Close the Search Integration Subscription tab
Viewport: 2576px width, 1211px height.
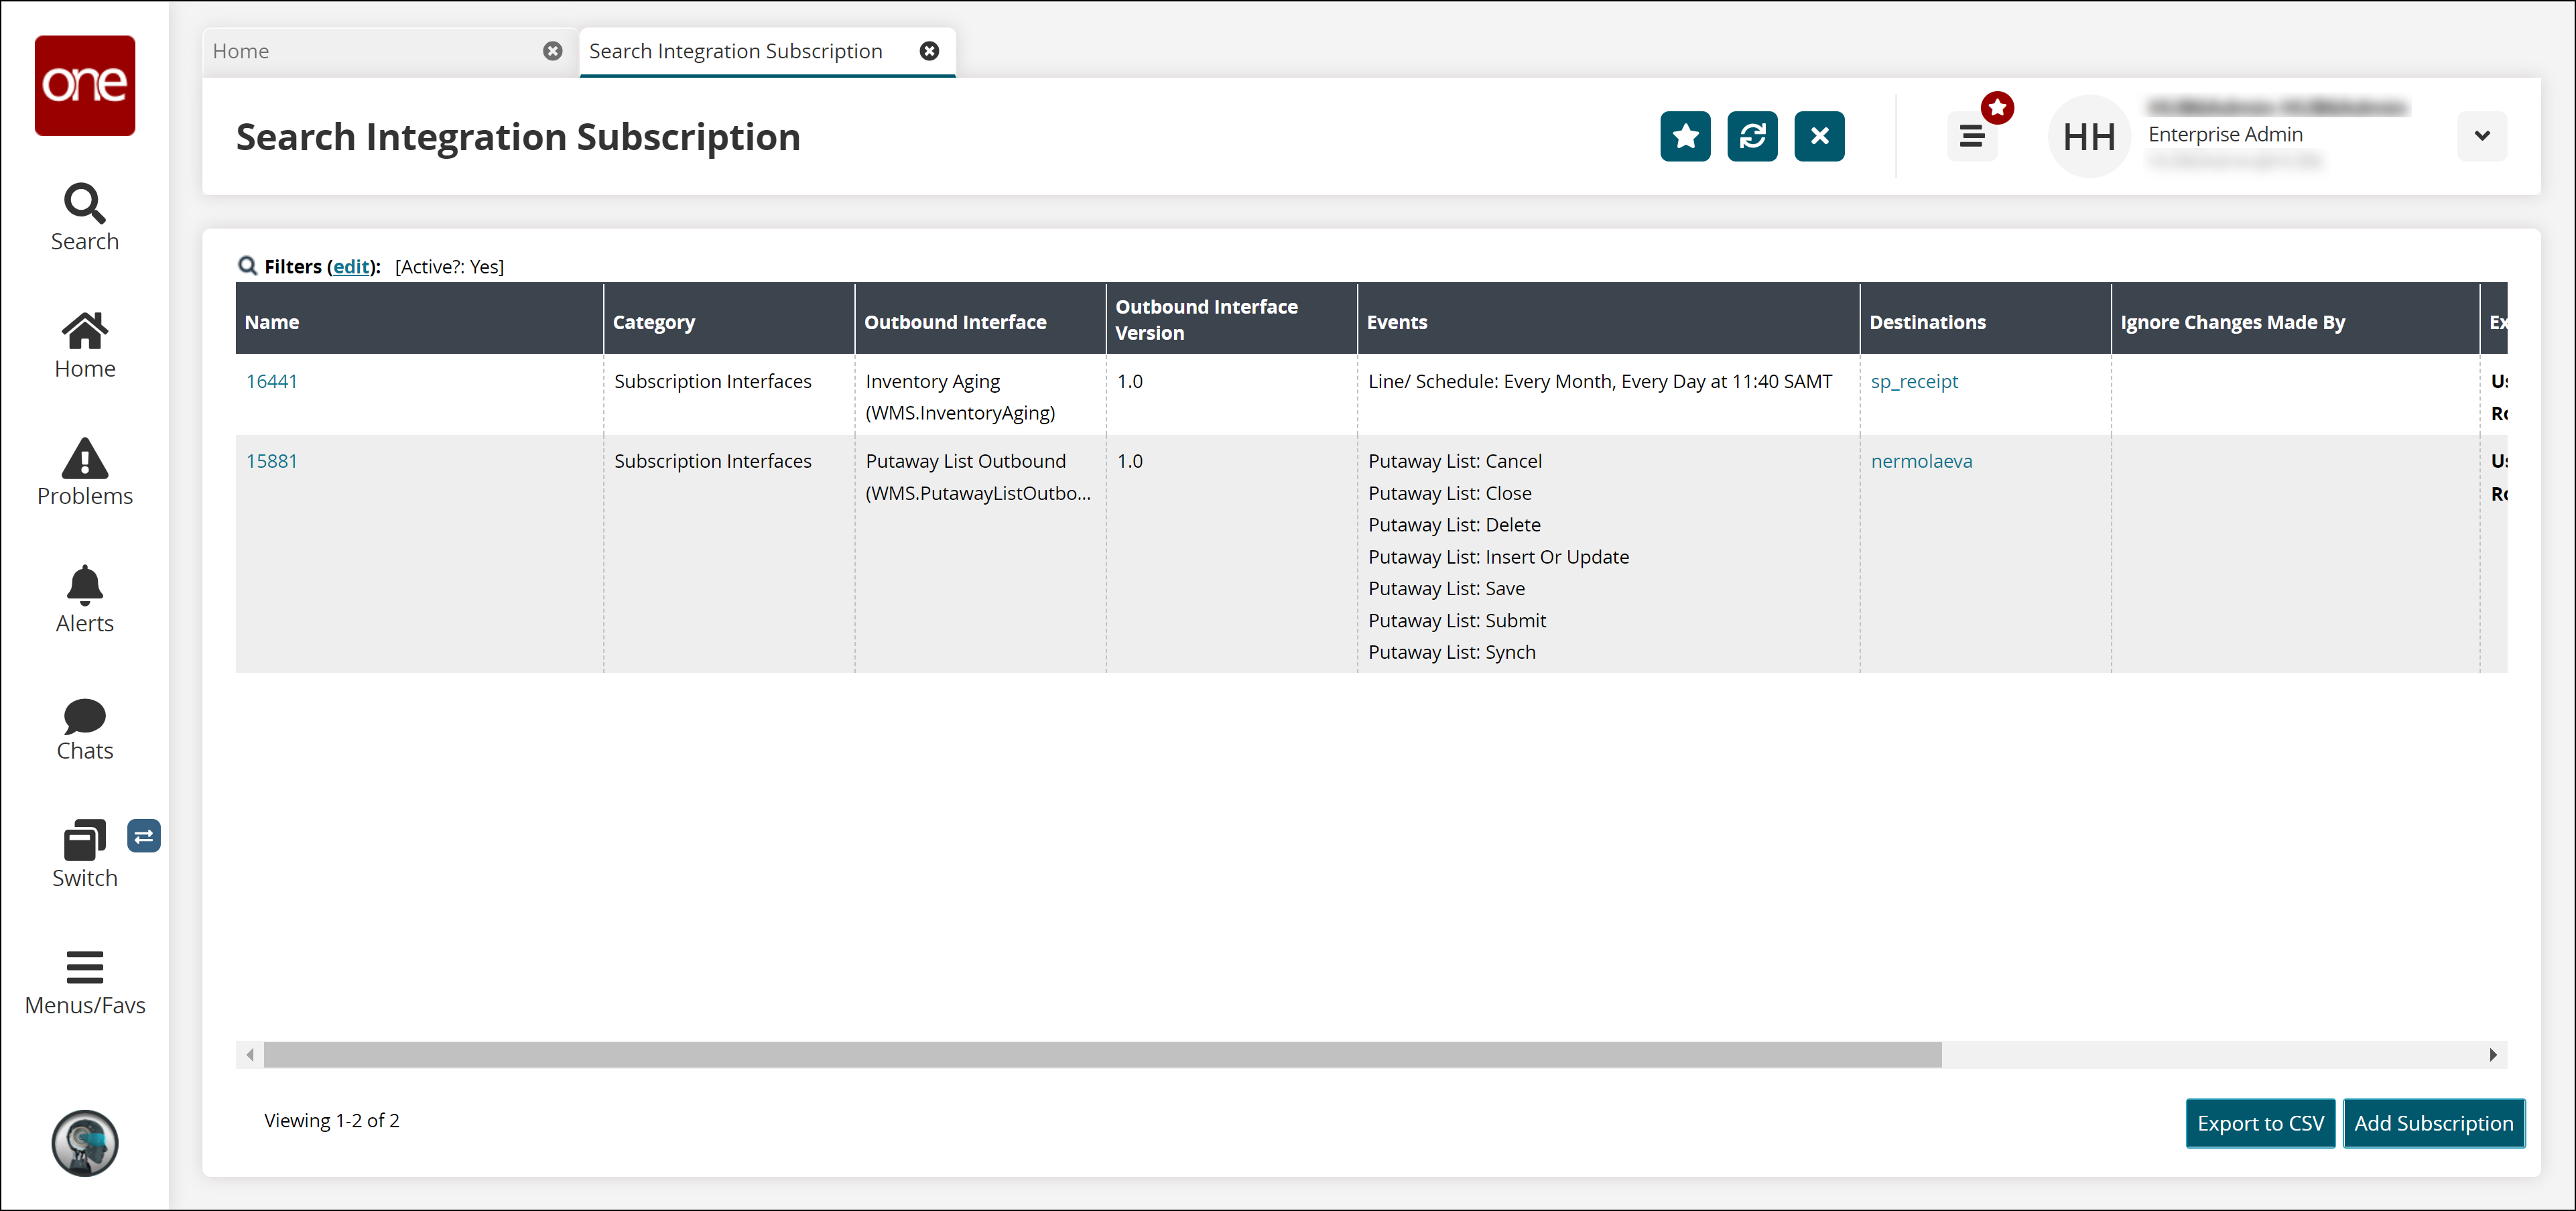929,51
